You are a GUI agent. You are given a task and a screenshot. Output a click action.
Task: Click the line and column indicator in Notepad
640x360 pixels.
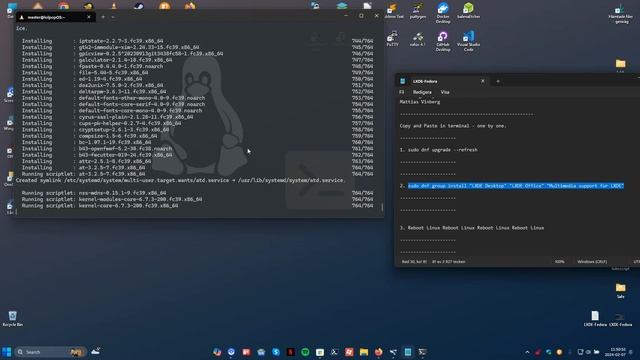coord(414,262)
